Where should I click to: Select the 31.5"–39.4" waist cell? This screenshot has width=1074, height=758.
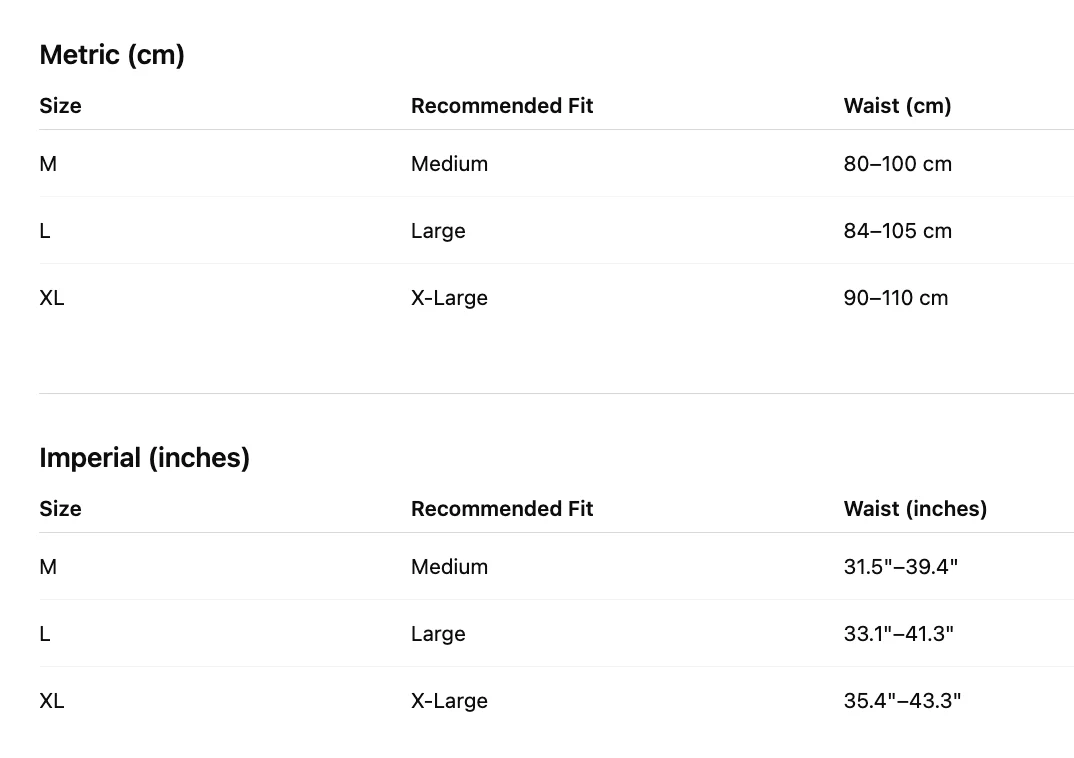point(901,566)
